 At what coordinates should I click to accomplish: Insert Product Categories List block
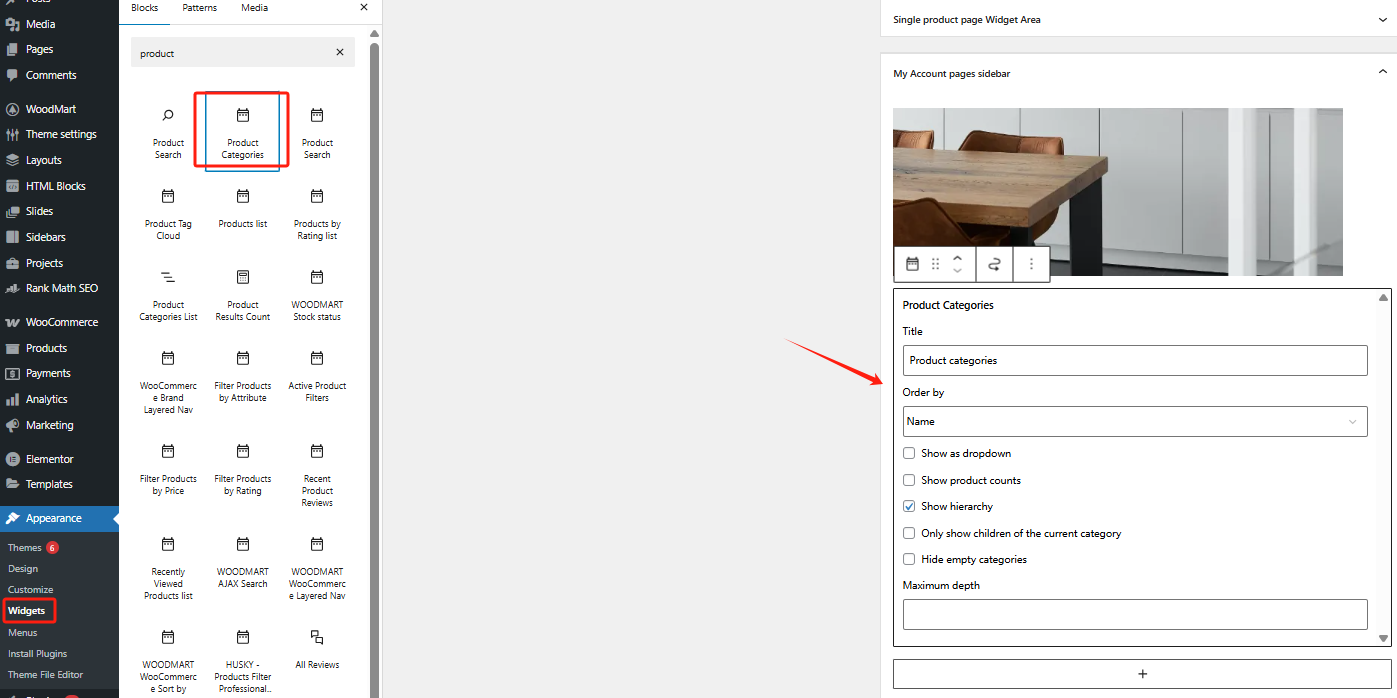point(168,295)
